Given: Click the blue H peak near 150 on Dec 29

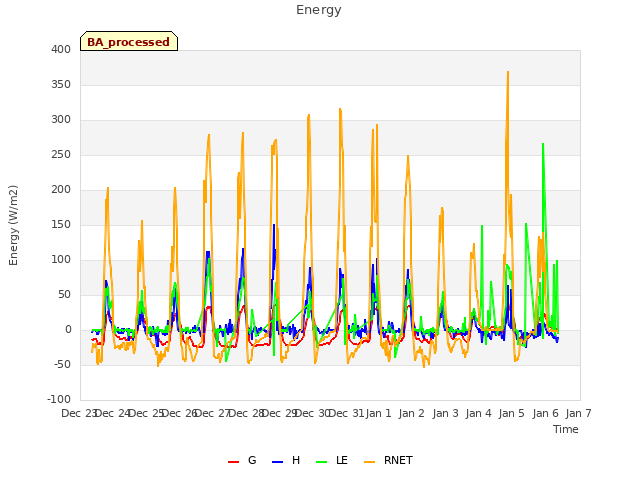Looking at the screenshot, I should (274, 225).
